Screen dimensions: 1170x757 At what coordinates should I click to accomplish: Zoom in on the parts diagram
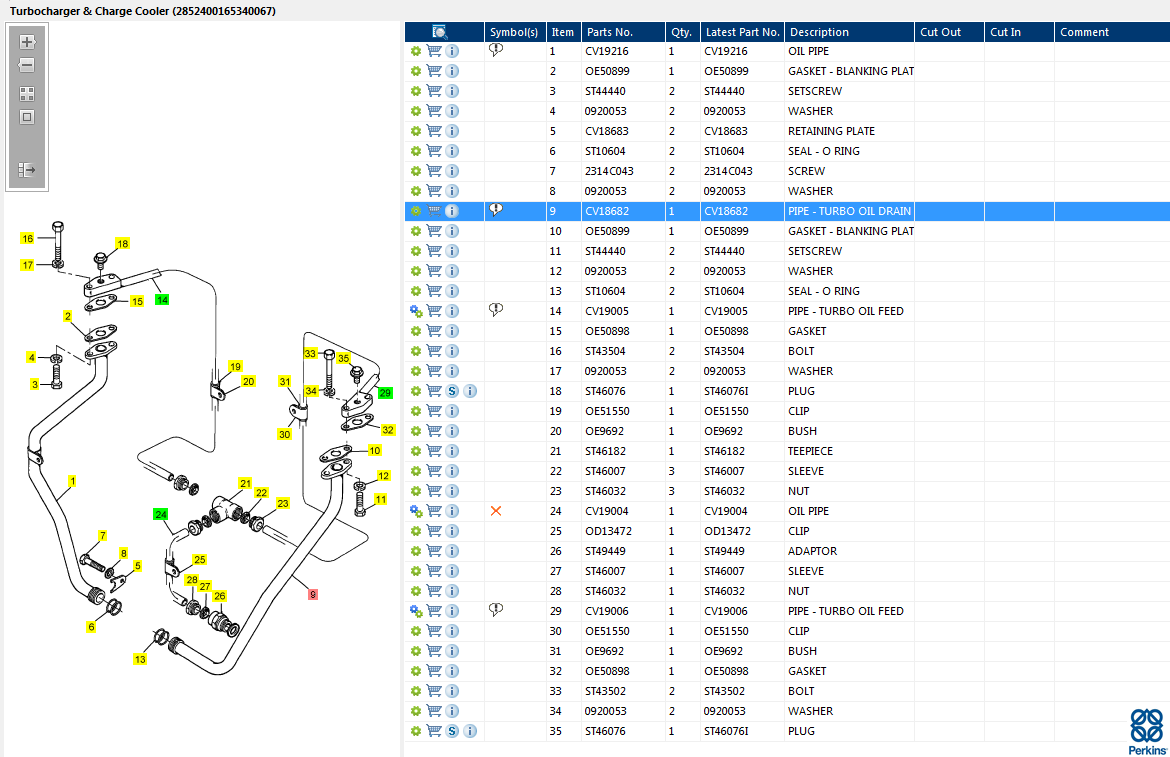pyautogui.click(x=27, y=42)
